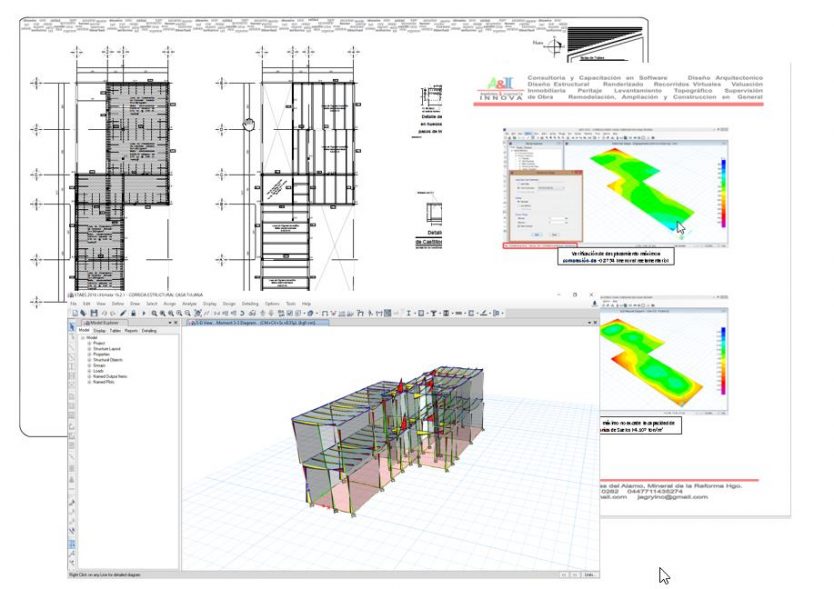Switch to the Tables tab in Model Explorer
Screen dimensions: 834x589
[x=114, y=330]
